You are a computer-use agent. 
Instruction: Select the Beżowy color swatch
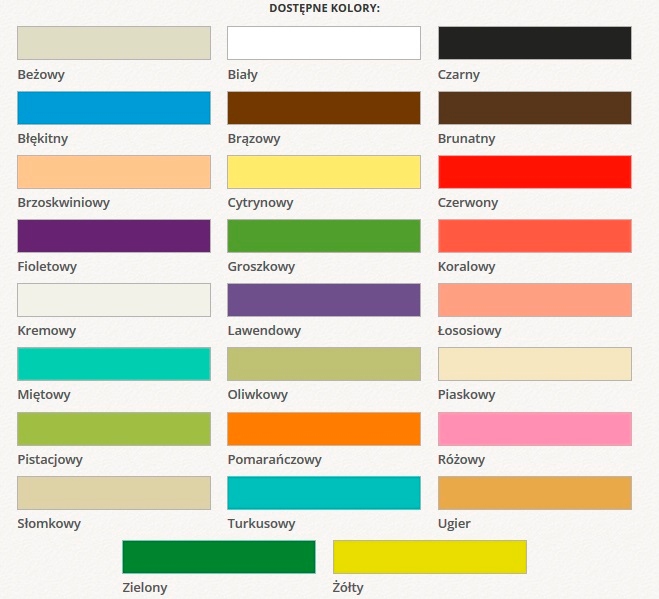point(114,43)
